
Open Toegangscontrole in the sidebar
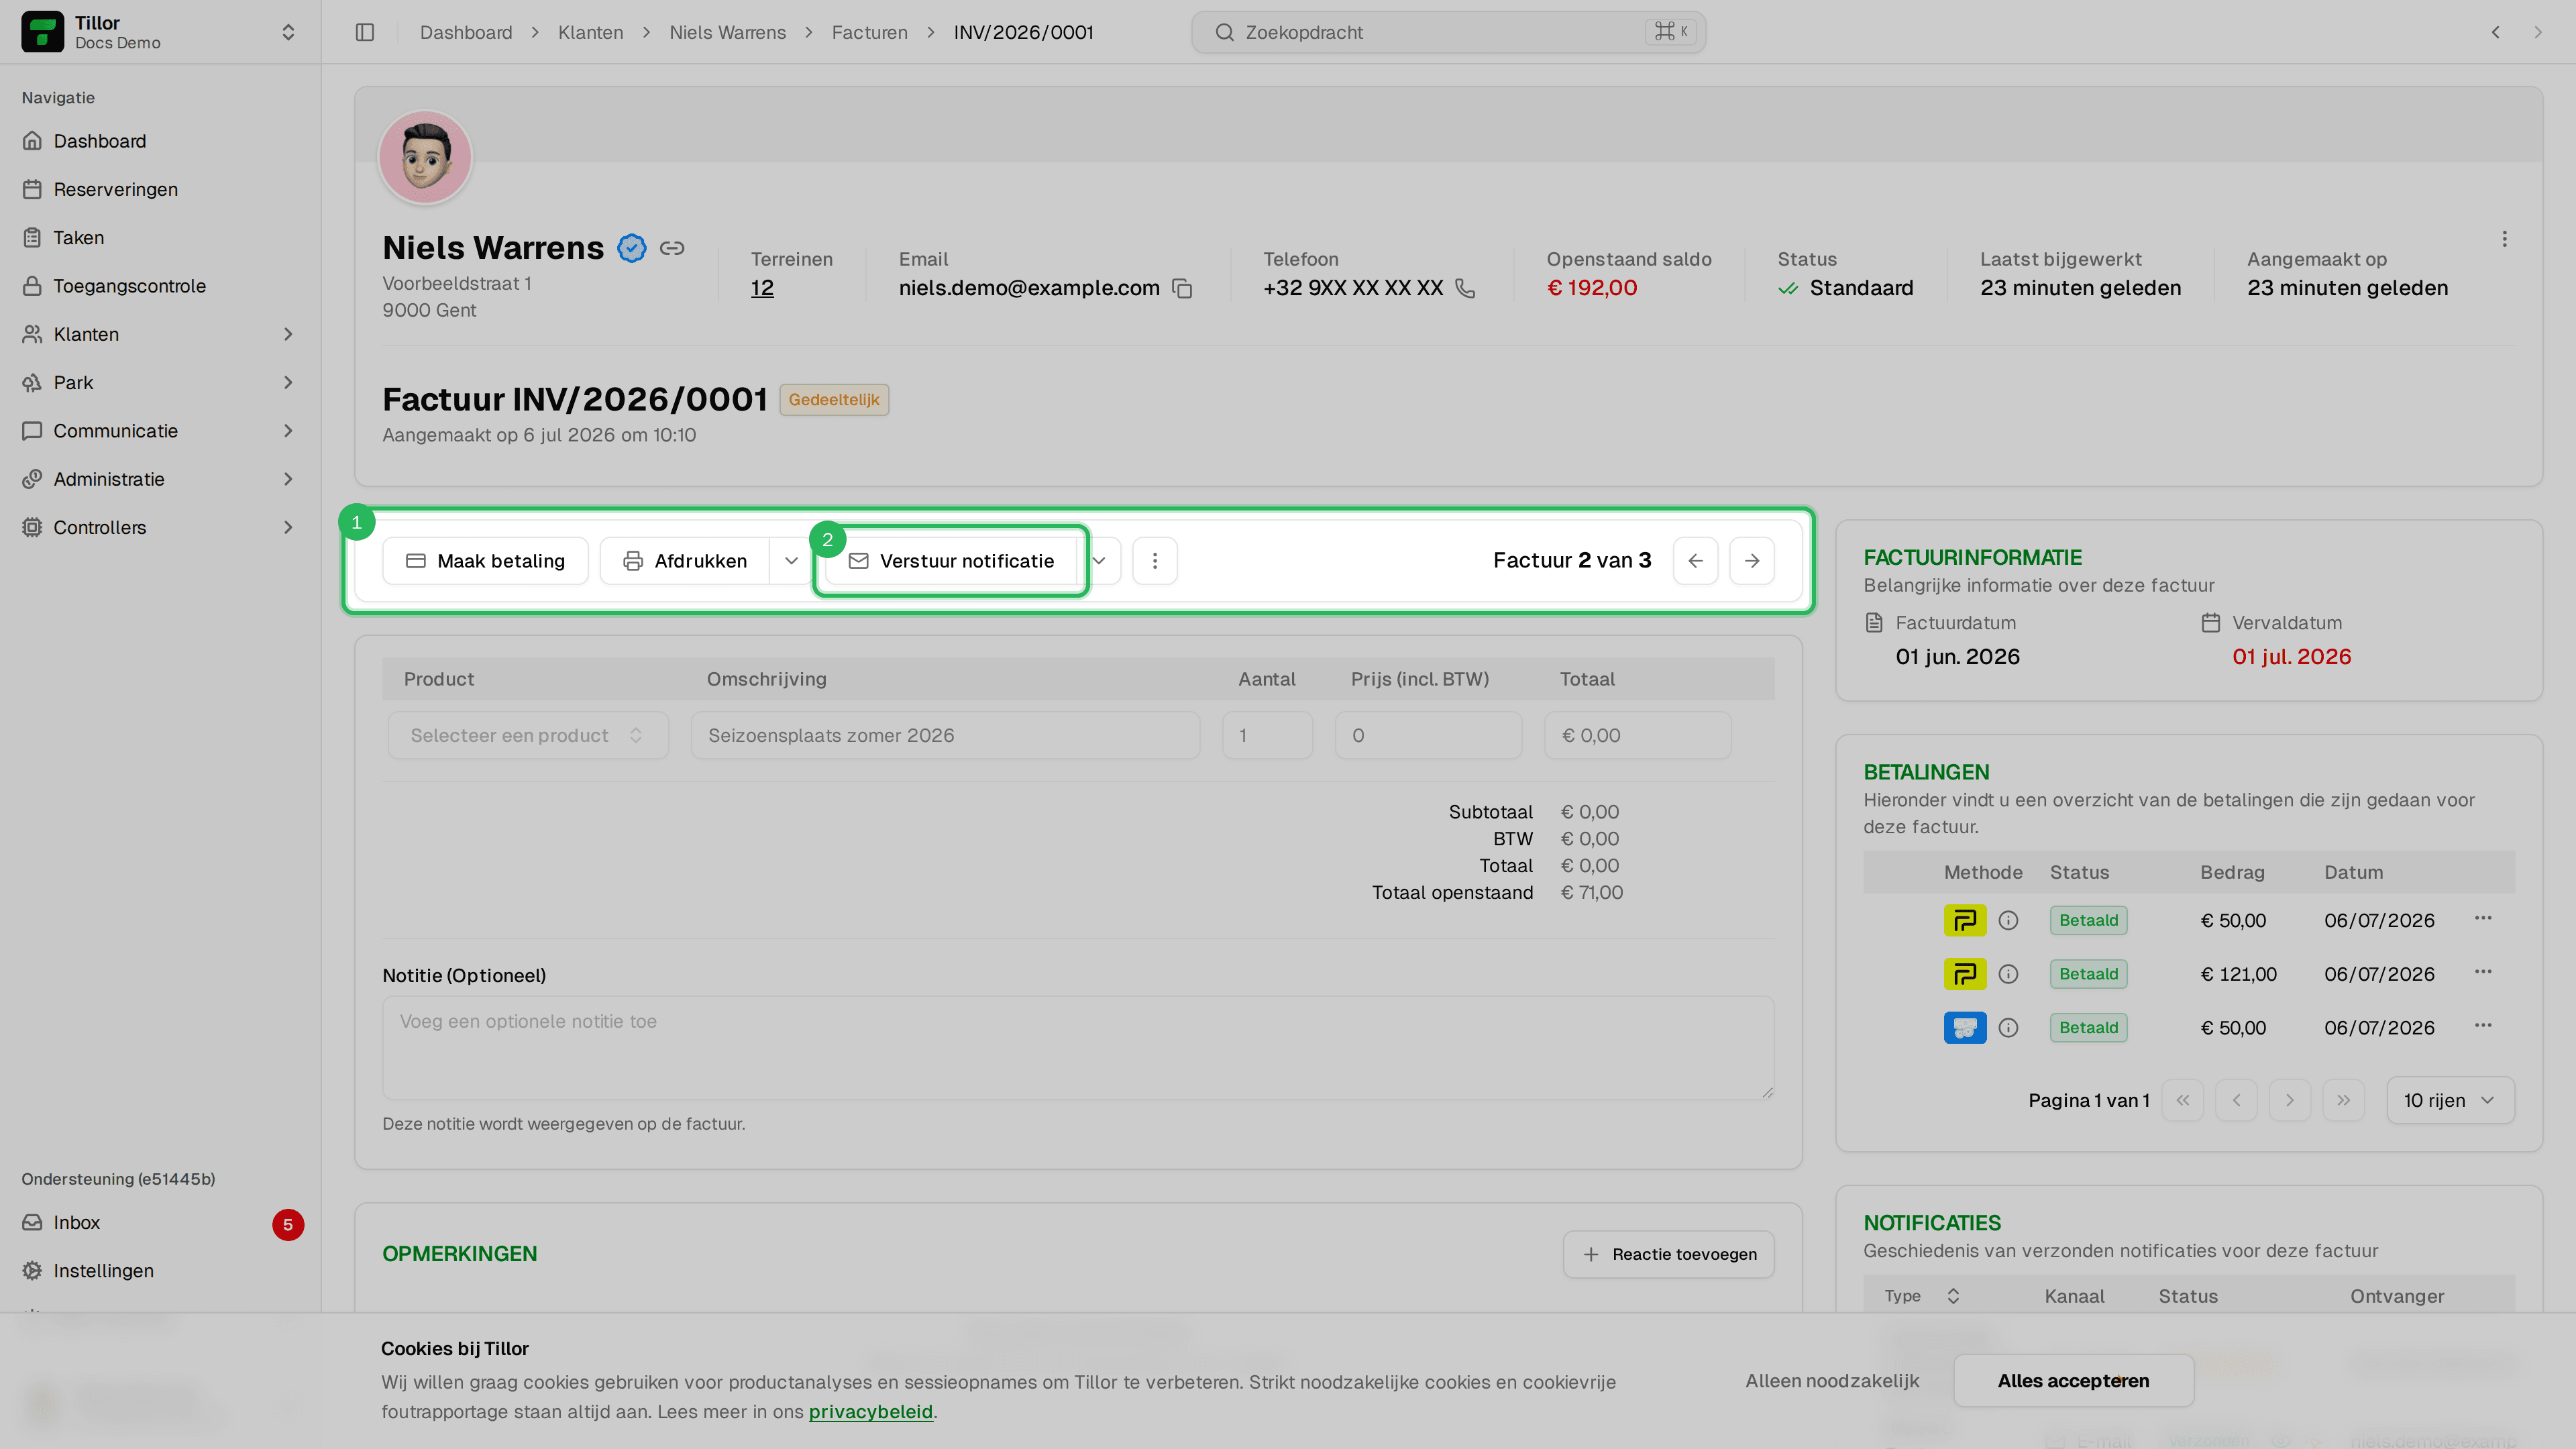coord(160,286)
